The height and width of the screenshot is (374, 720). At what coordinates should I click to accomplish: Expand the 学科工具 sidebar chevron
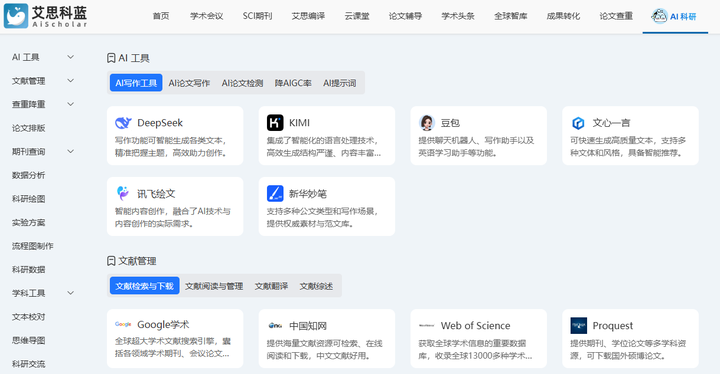70,293
